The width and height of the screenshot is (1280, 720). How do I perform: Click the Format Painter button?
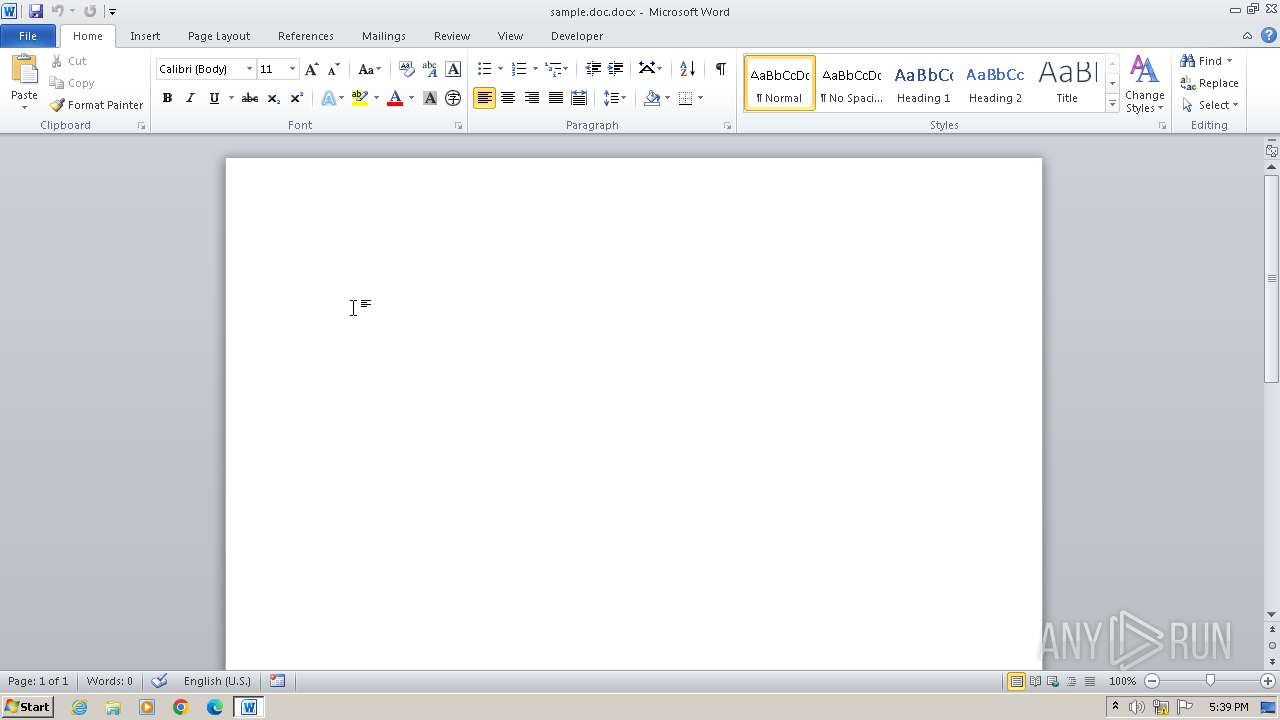pyautogui.click(x=96, y=105)
